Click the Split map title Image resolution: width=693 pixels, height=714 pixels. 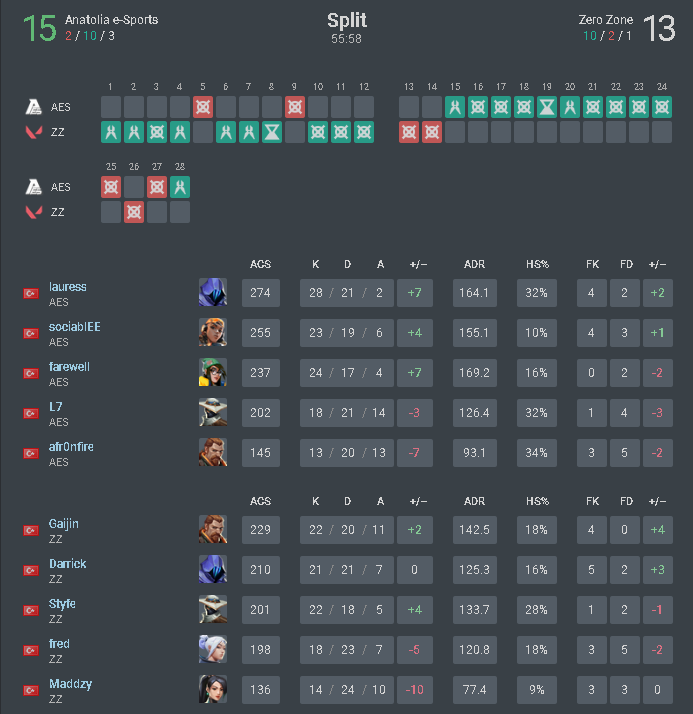(x=346, y=21)
